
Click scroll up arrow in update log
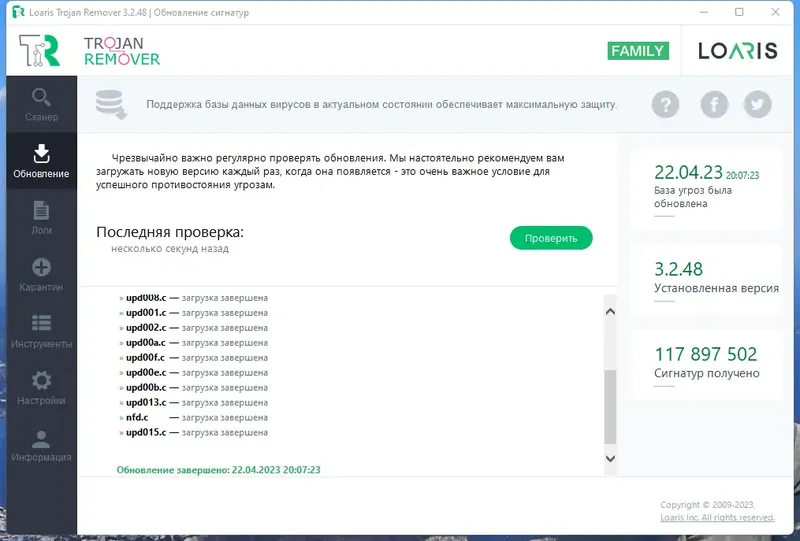coord(610,311)
